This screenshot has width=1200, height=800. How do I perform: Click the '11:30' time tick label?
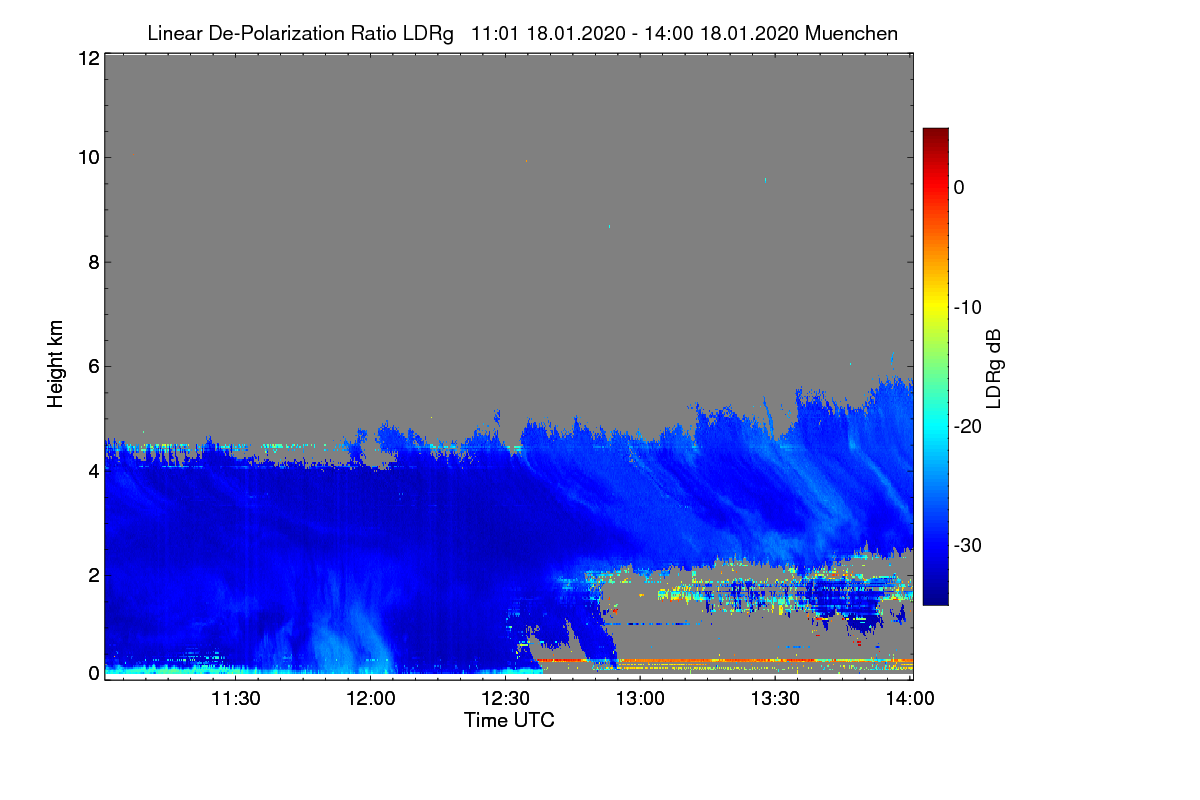click(235, 700)
